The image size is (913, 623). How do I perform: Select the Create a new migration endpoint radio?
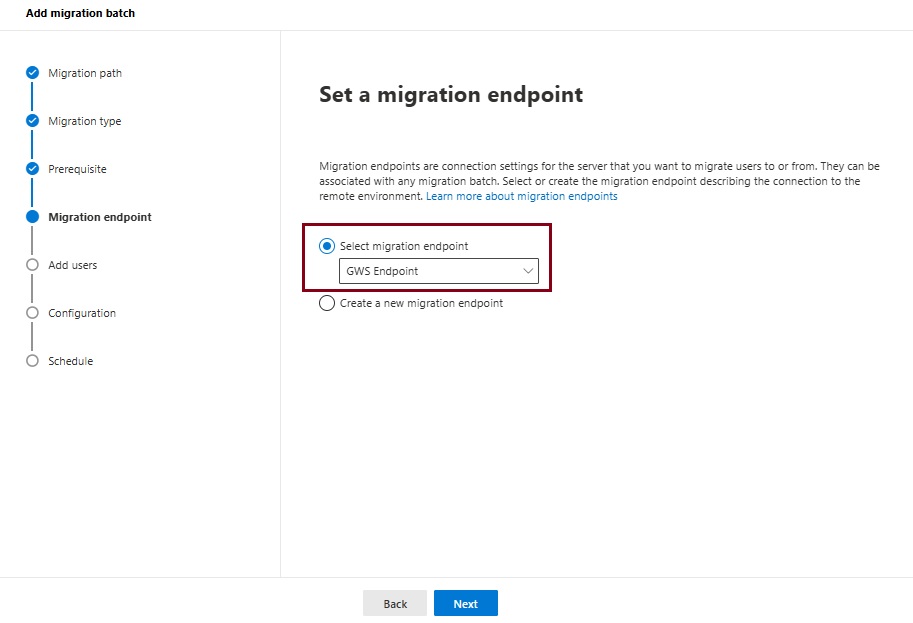click(327, 303)
